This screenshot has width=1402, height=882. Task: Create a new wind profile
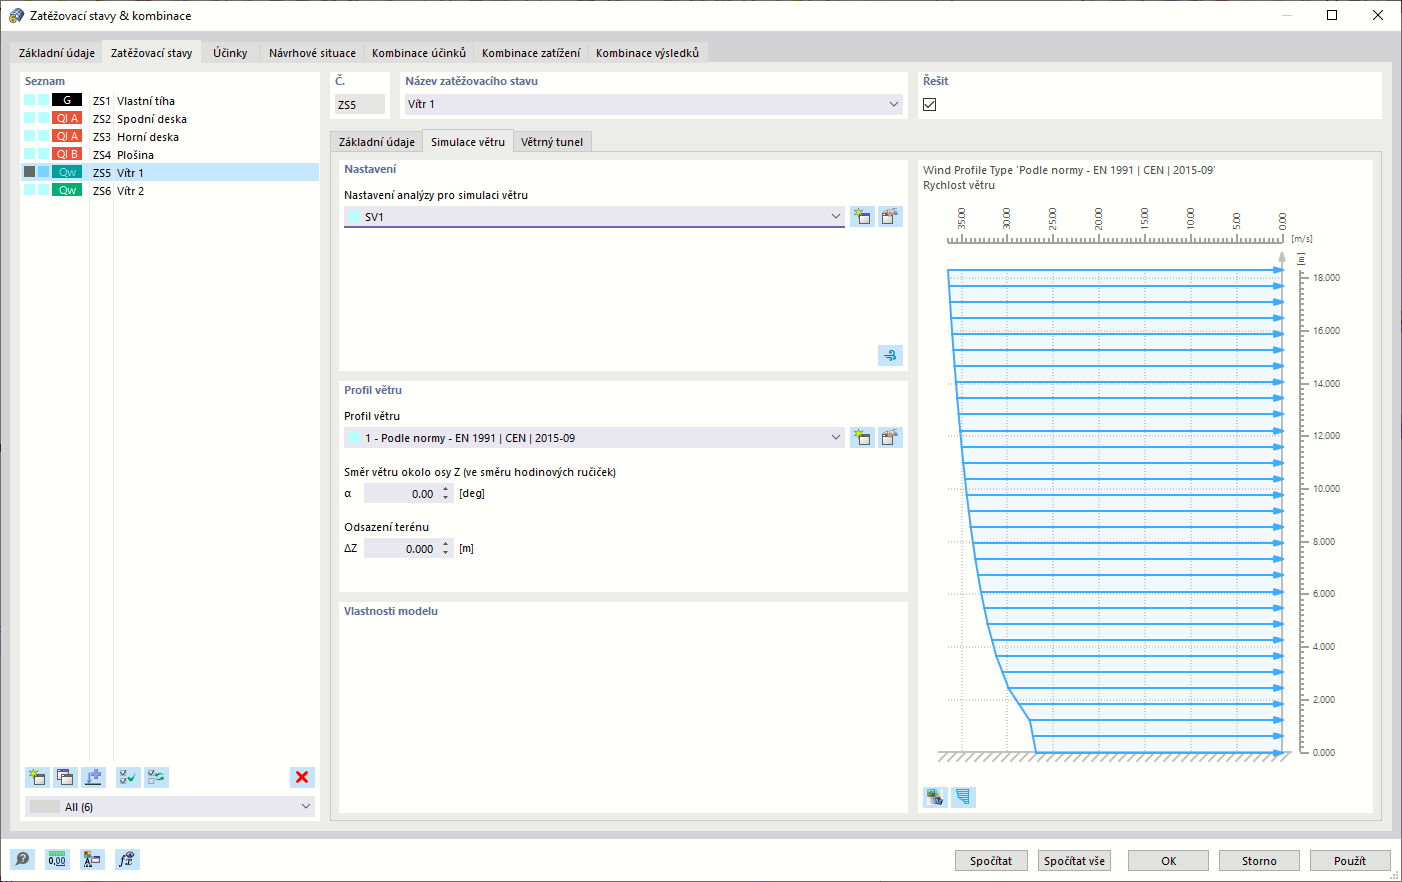(862, 437)
